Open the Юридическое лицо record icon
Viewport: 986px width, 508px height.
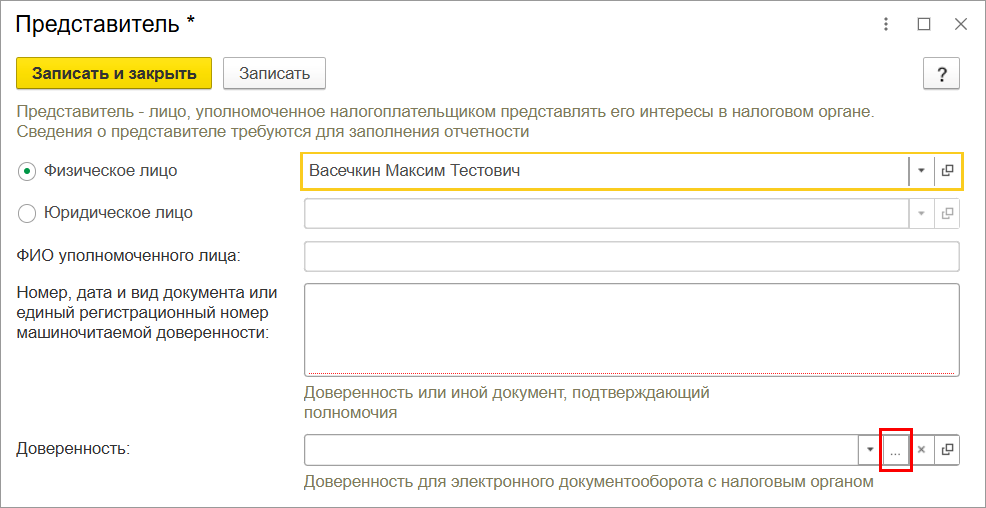point(947,213)
